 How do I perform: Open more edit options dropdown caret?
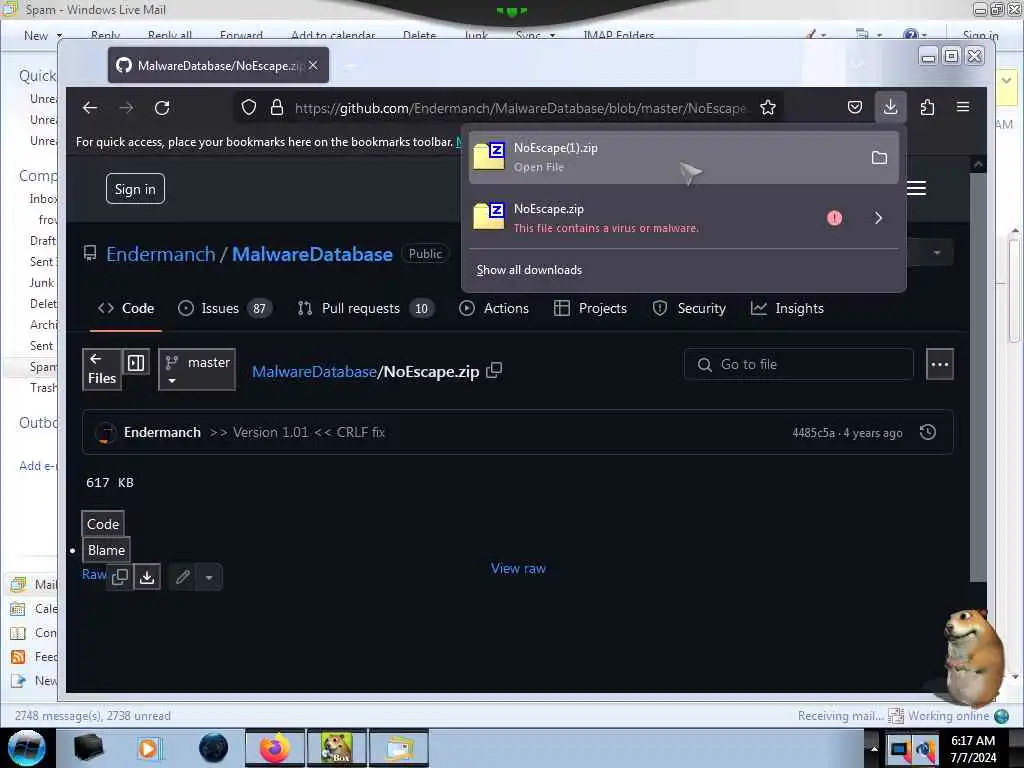[x=209, y=577]
